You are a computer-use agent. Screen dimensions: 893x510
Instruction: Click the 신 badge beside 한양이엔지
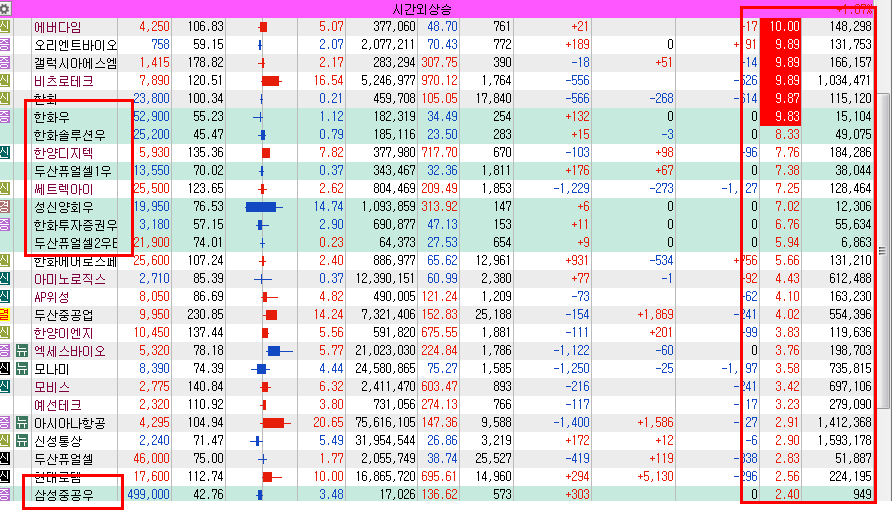[5, 333]
